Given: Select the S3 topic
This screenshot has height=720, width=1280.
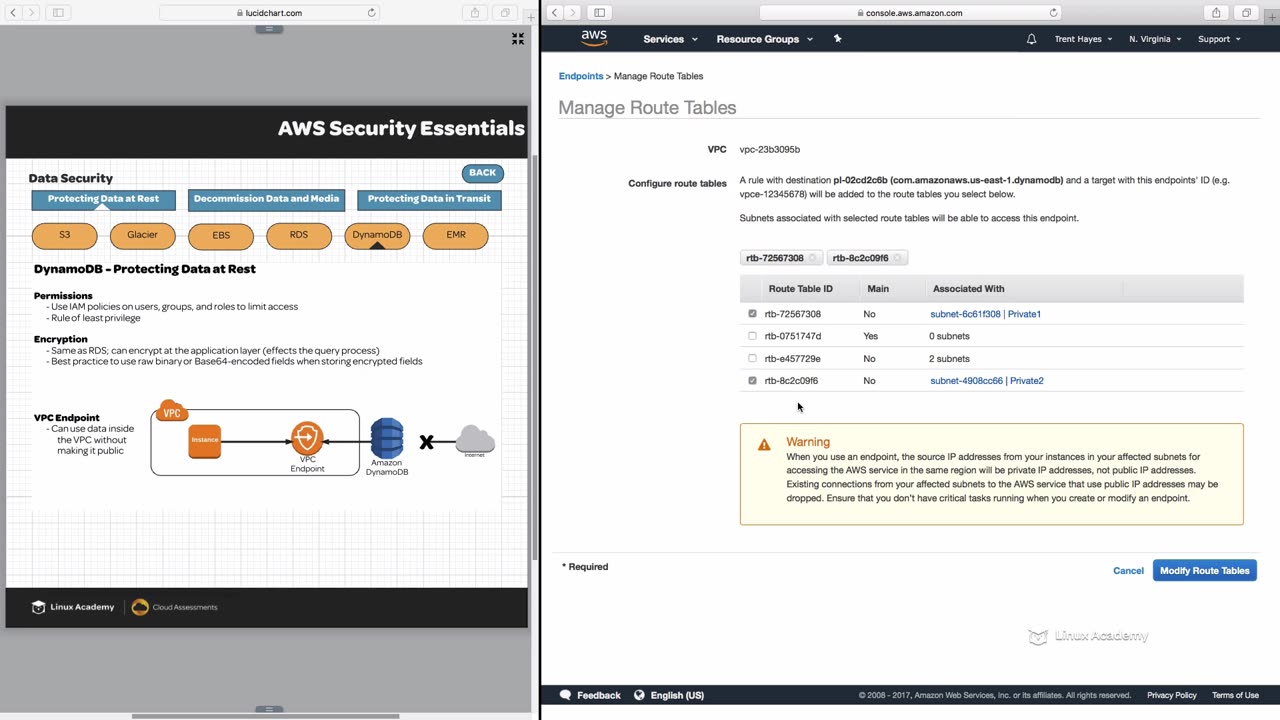Looking at the screenshot, I should (x=64, y=235).
